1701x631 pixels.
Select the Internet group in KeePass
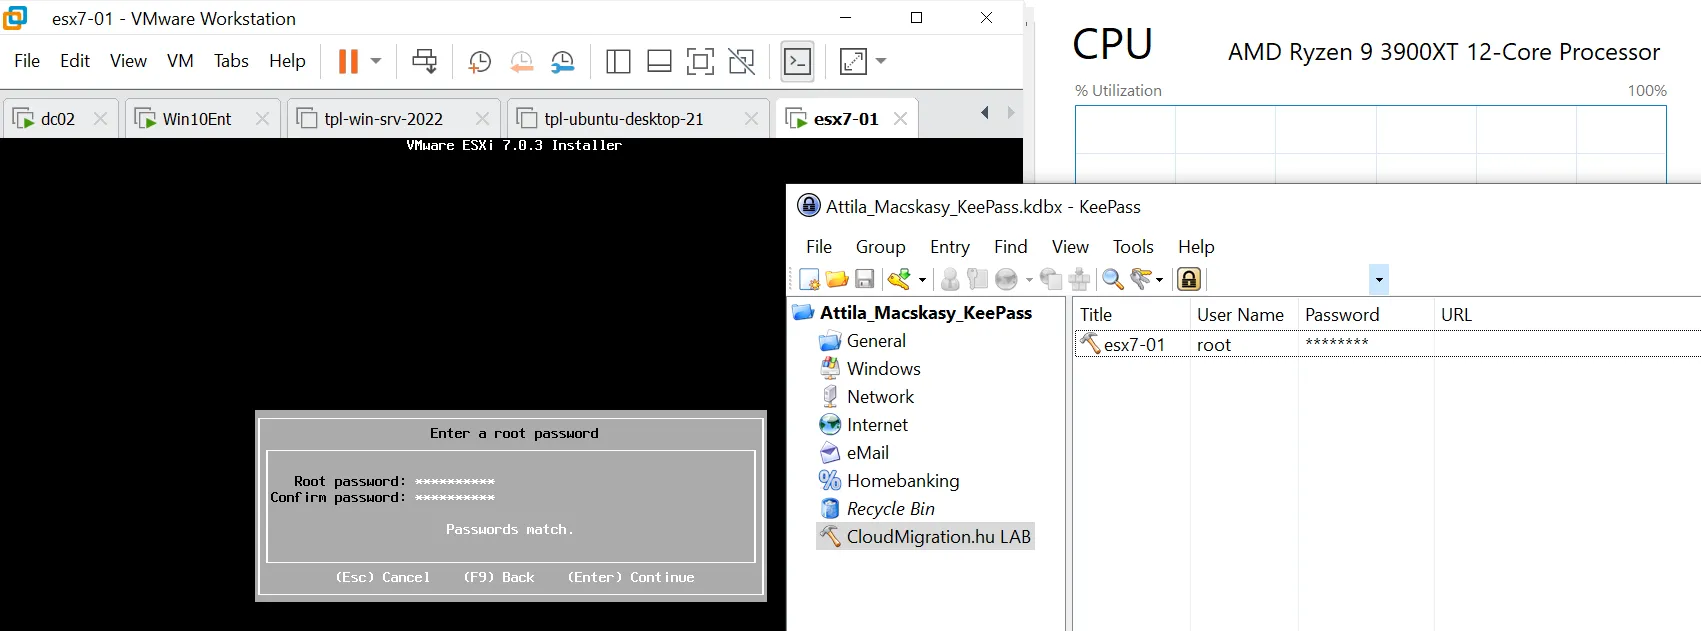877,425
